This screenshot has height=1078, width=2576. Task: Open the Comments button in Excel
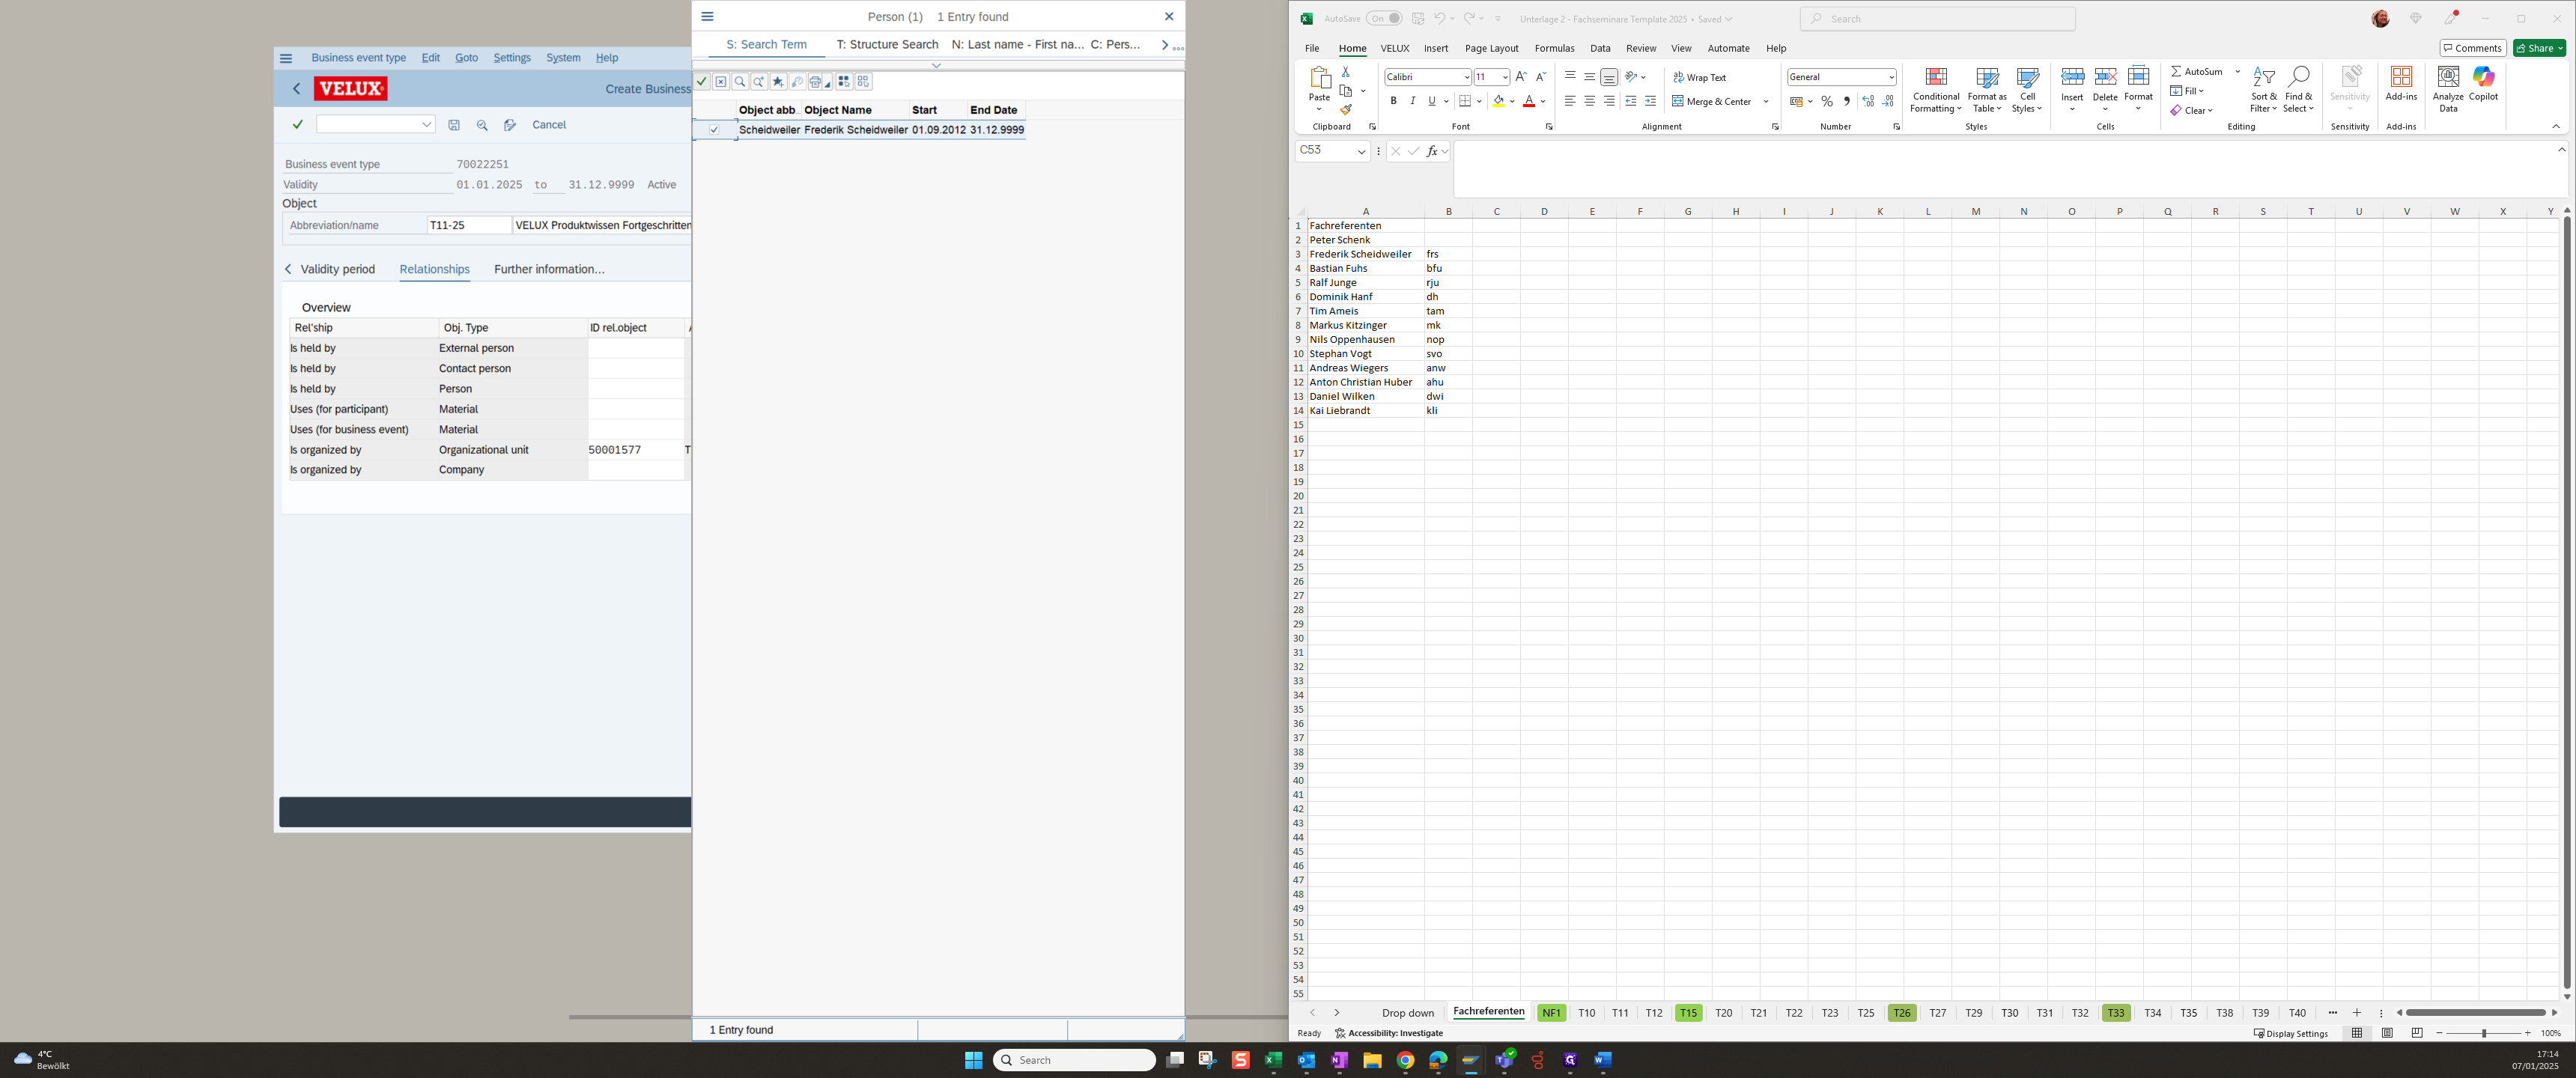click(2472, 48)
